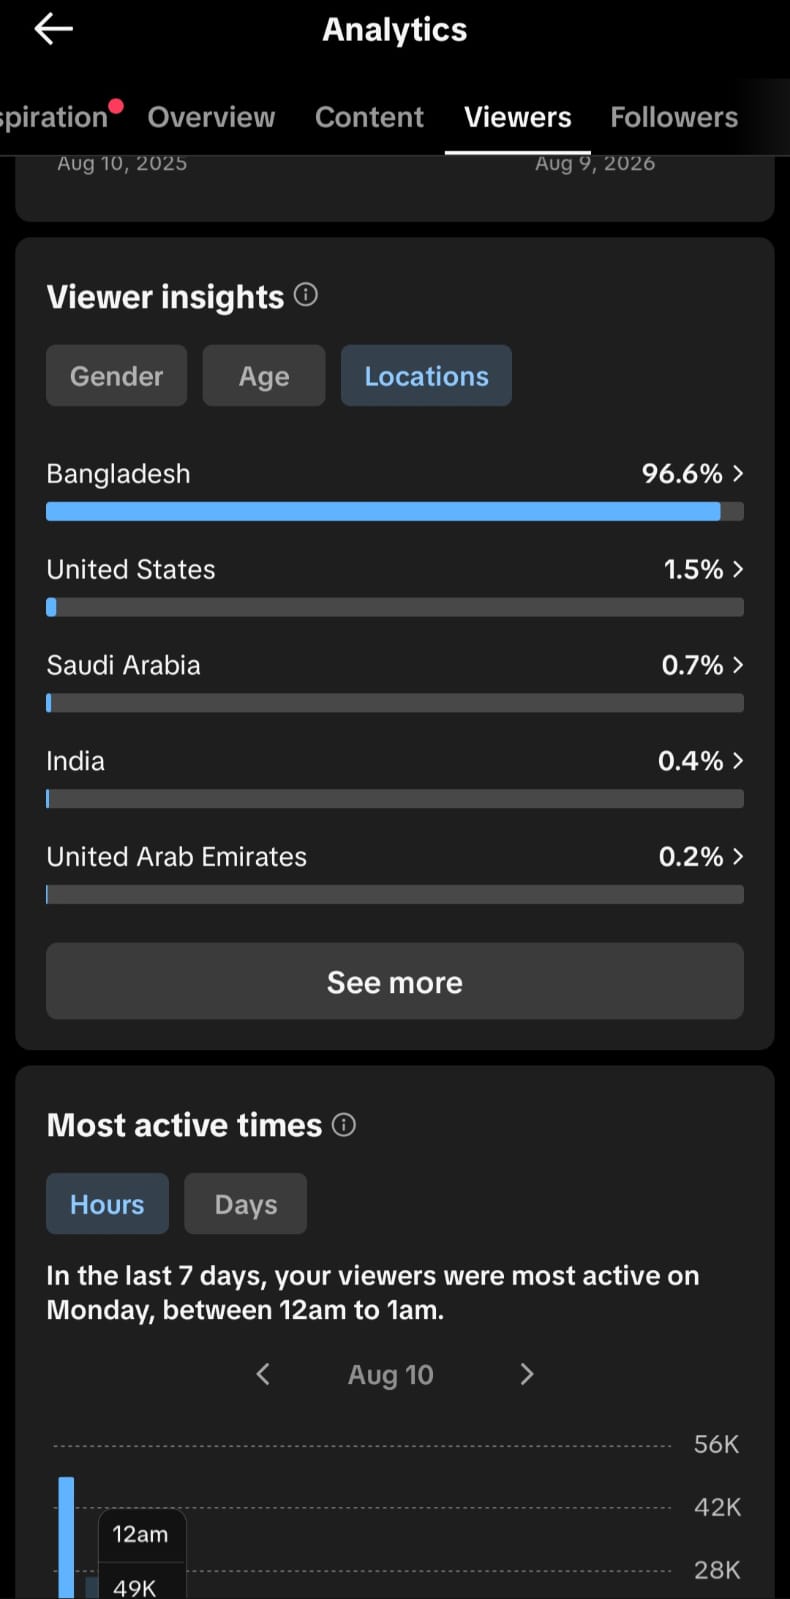Expand Saudi Arabia location details chevron

[738, 665]
